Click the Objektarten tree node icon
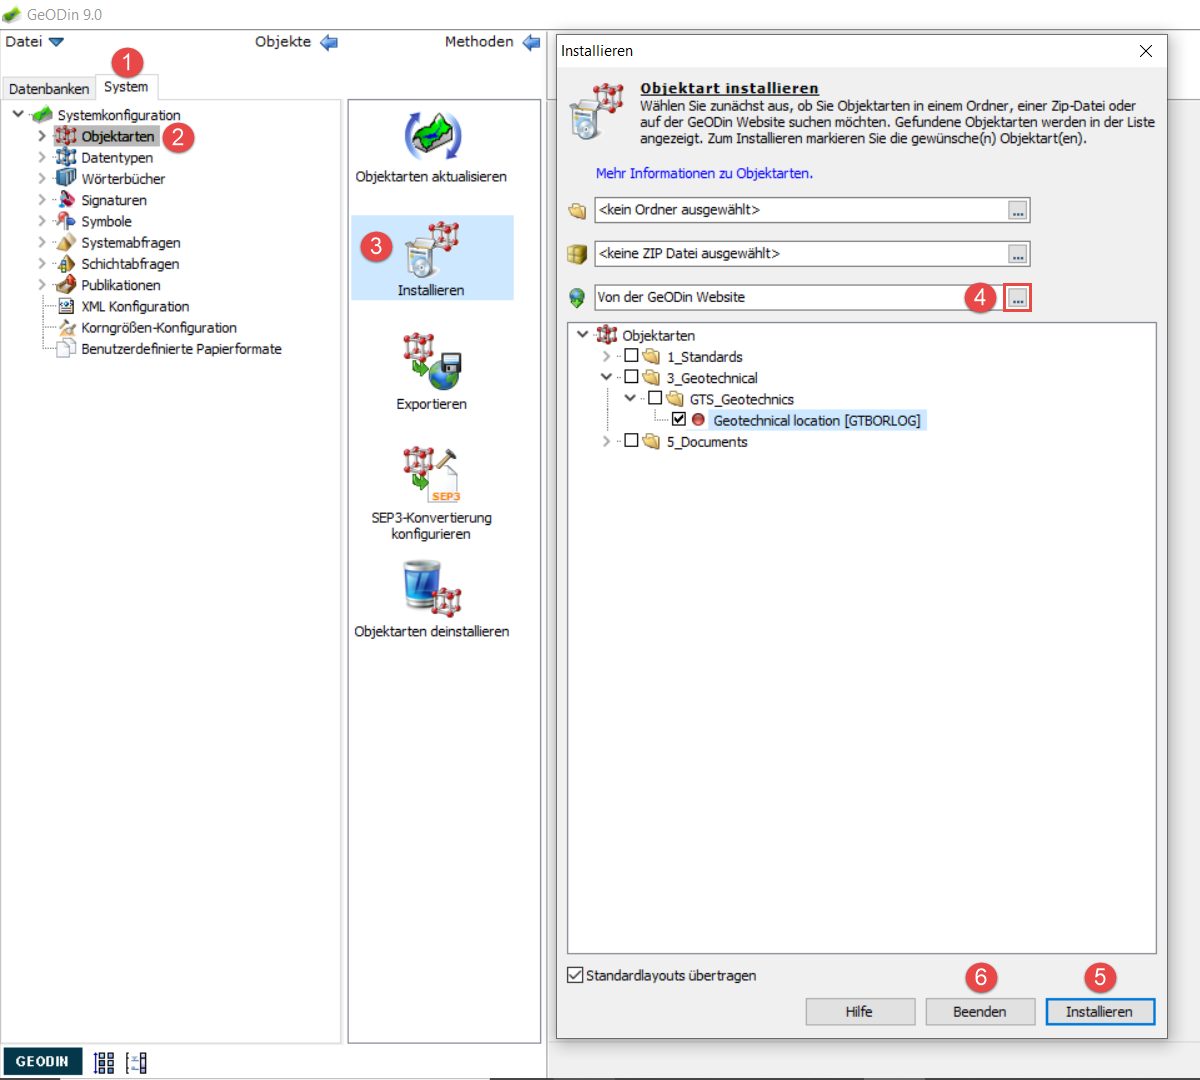This screenshot has width=1200, height=1080. [66, 136]
